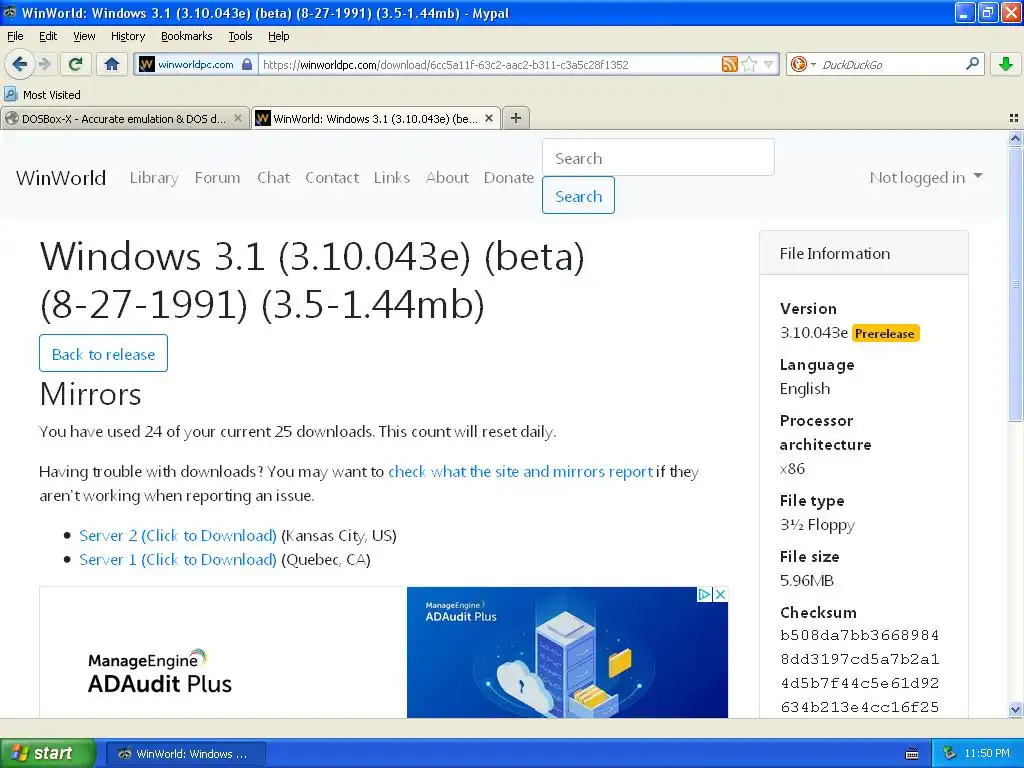Click the tray icon next to the clock

coord(949,753)
